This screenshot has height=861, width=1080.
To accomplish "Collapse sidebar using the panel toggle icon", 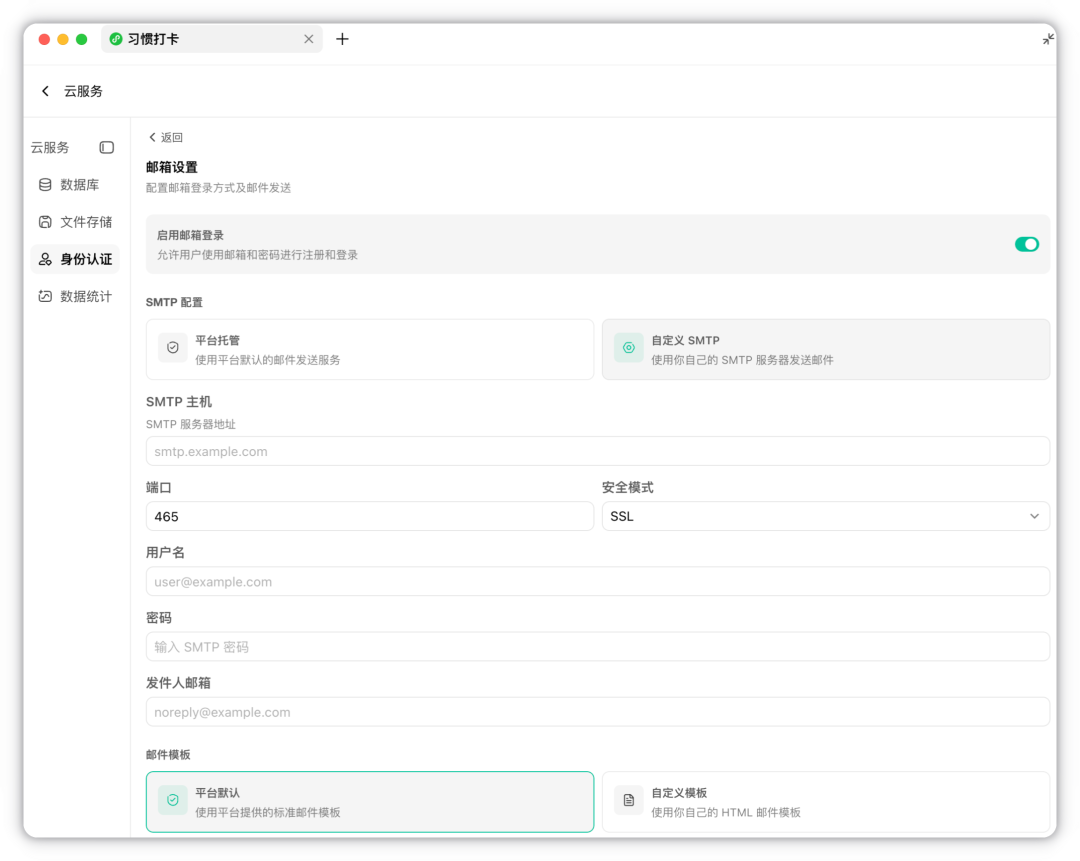I will click(107, 147).
